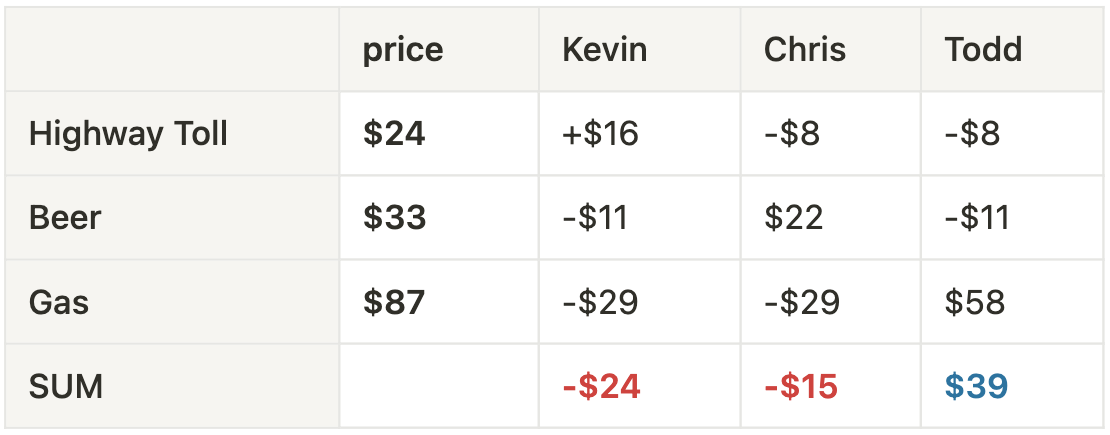
Task: Select the "Kevin" column header
Action: [604, 50]
